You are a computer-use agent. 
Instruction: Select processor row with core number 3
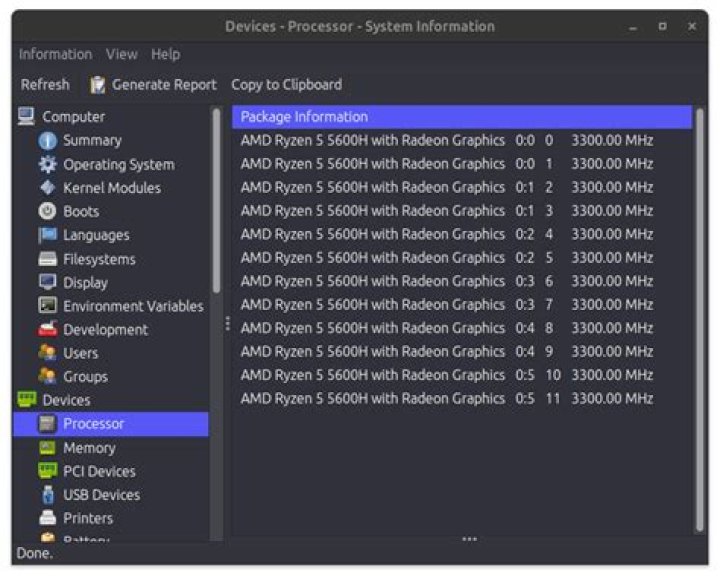[x=461, y=210]
